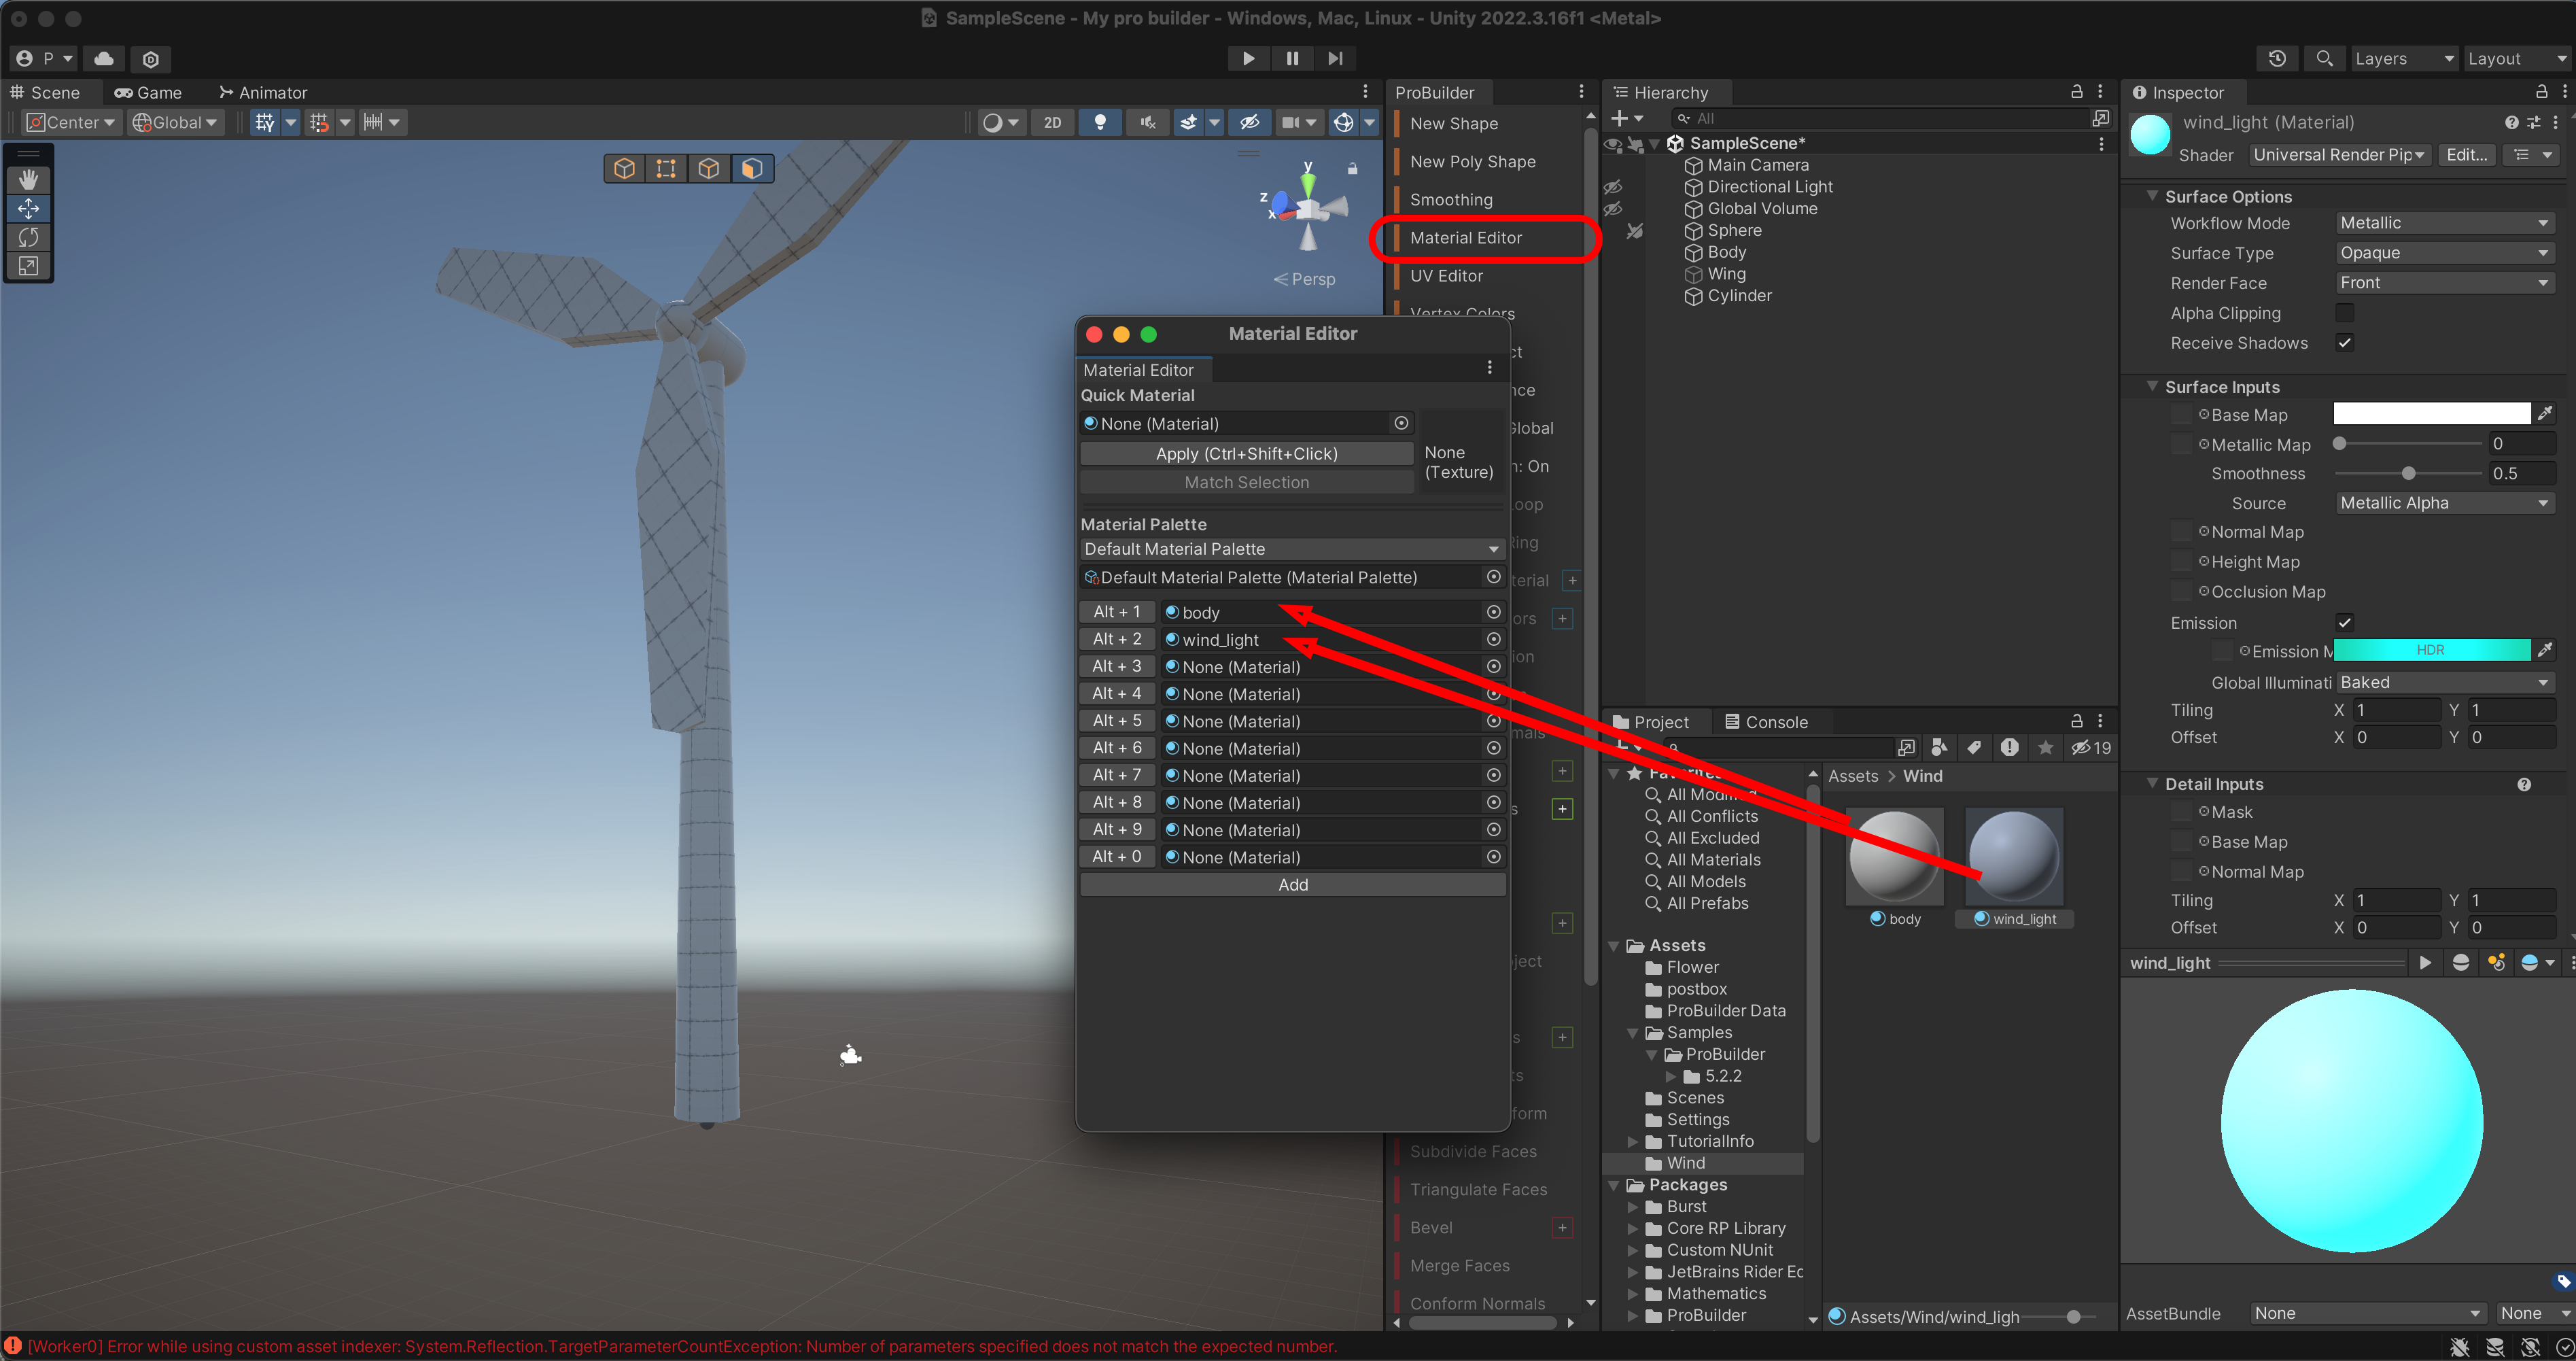The width and height of the screenshot is (2576, 1361).
Task: Click ProBuilder face selection mode icon
Action: pos(752,168)
